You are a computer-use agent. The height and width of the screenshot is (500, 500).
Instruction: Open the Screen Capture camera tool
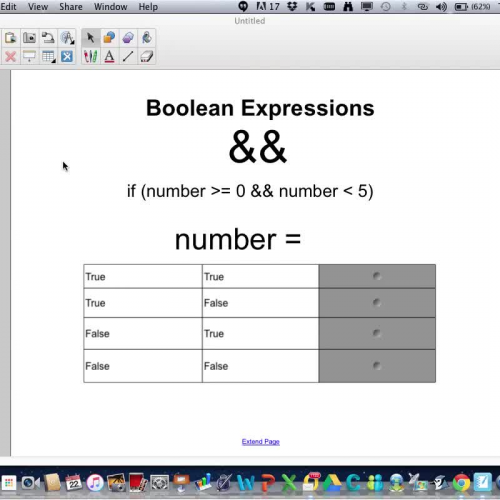pyautogui.click(x=29, y=38)
